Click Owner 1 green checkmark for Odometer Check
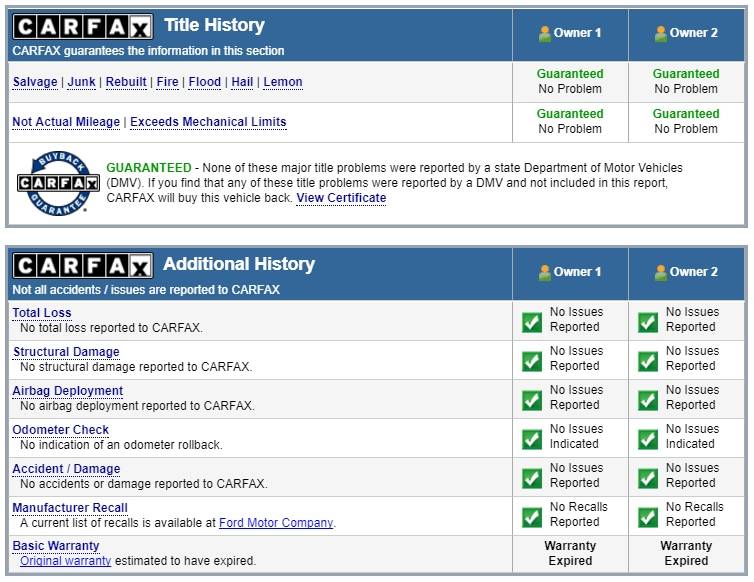This screenshot has width=754, height=582. click(532, 439)
